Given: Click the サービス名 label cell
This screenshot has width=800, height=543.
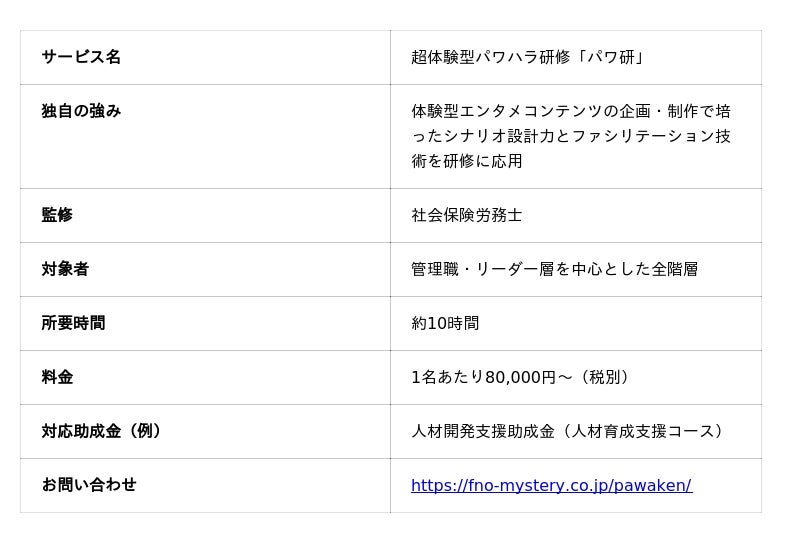Looking at the screenshot, I should click(x=81, y=57).
